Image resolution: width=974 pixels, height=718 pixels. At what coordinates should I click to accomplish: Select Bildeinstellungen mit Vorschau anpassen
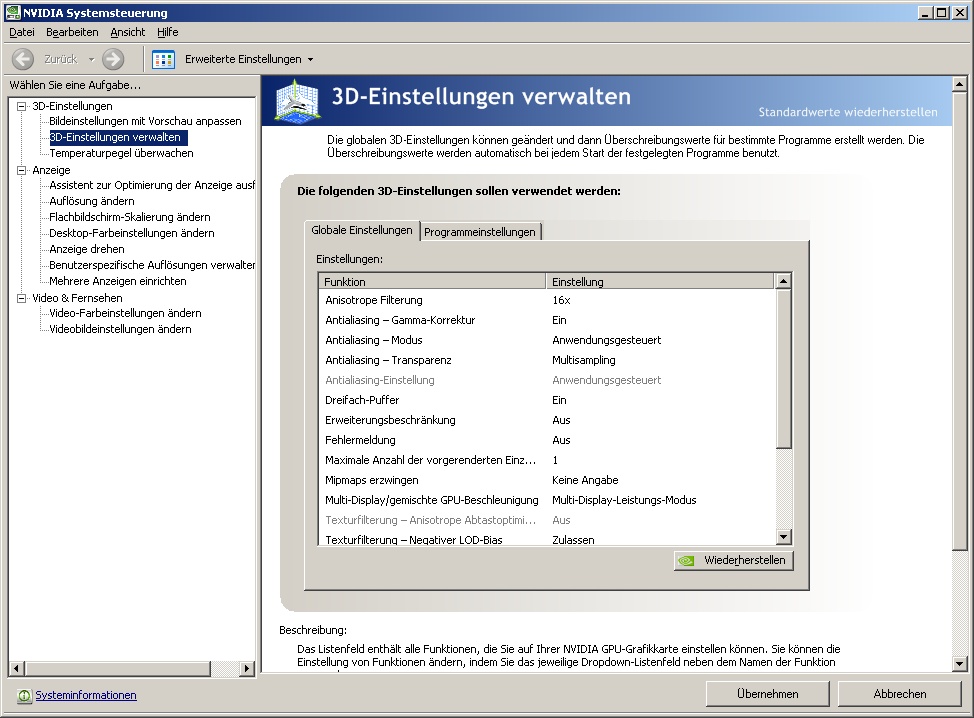coord(145,121)
